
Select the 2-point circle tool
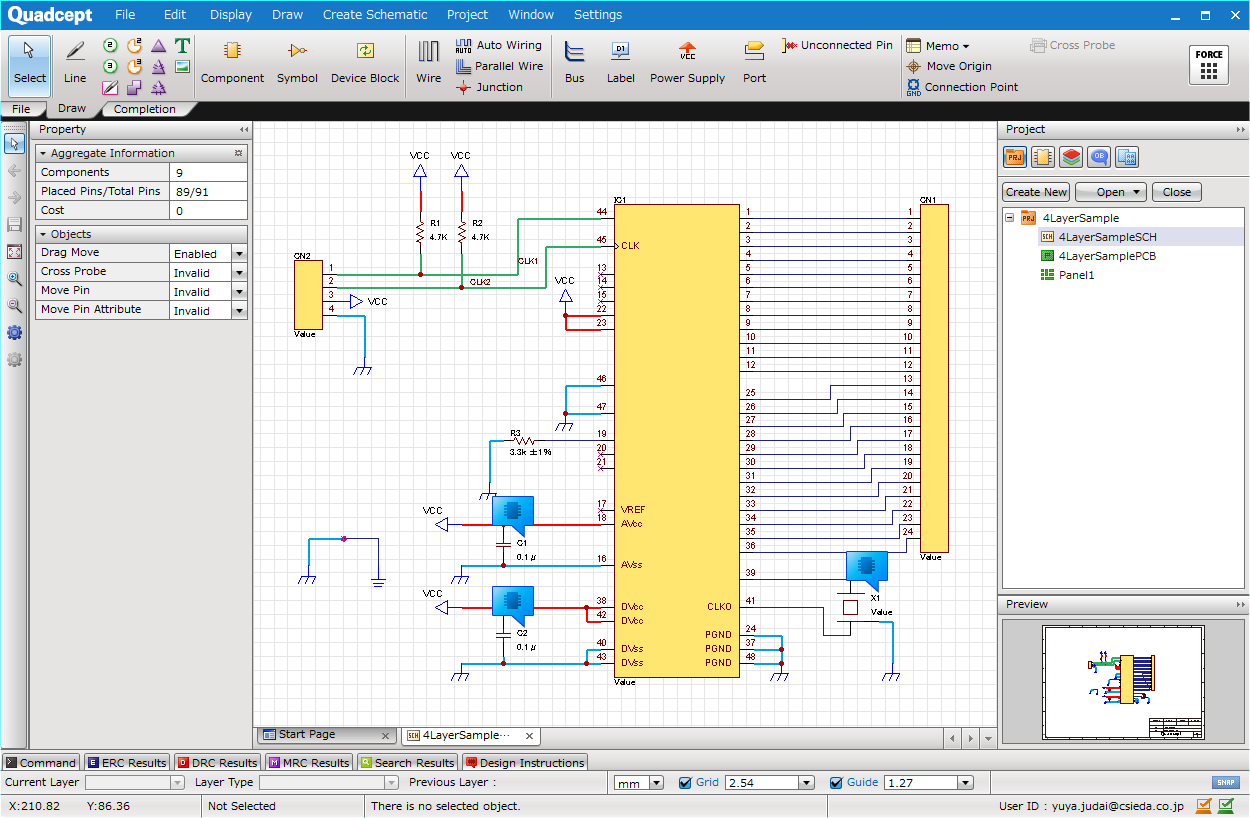click(110, 46)
